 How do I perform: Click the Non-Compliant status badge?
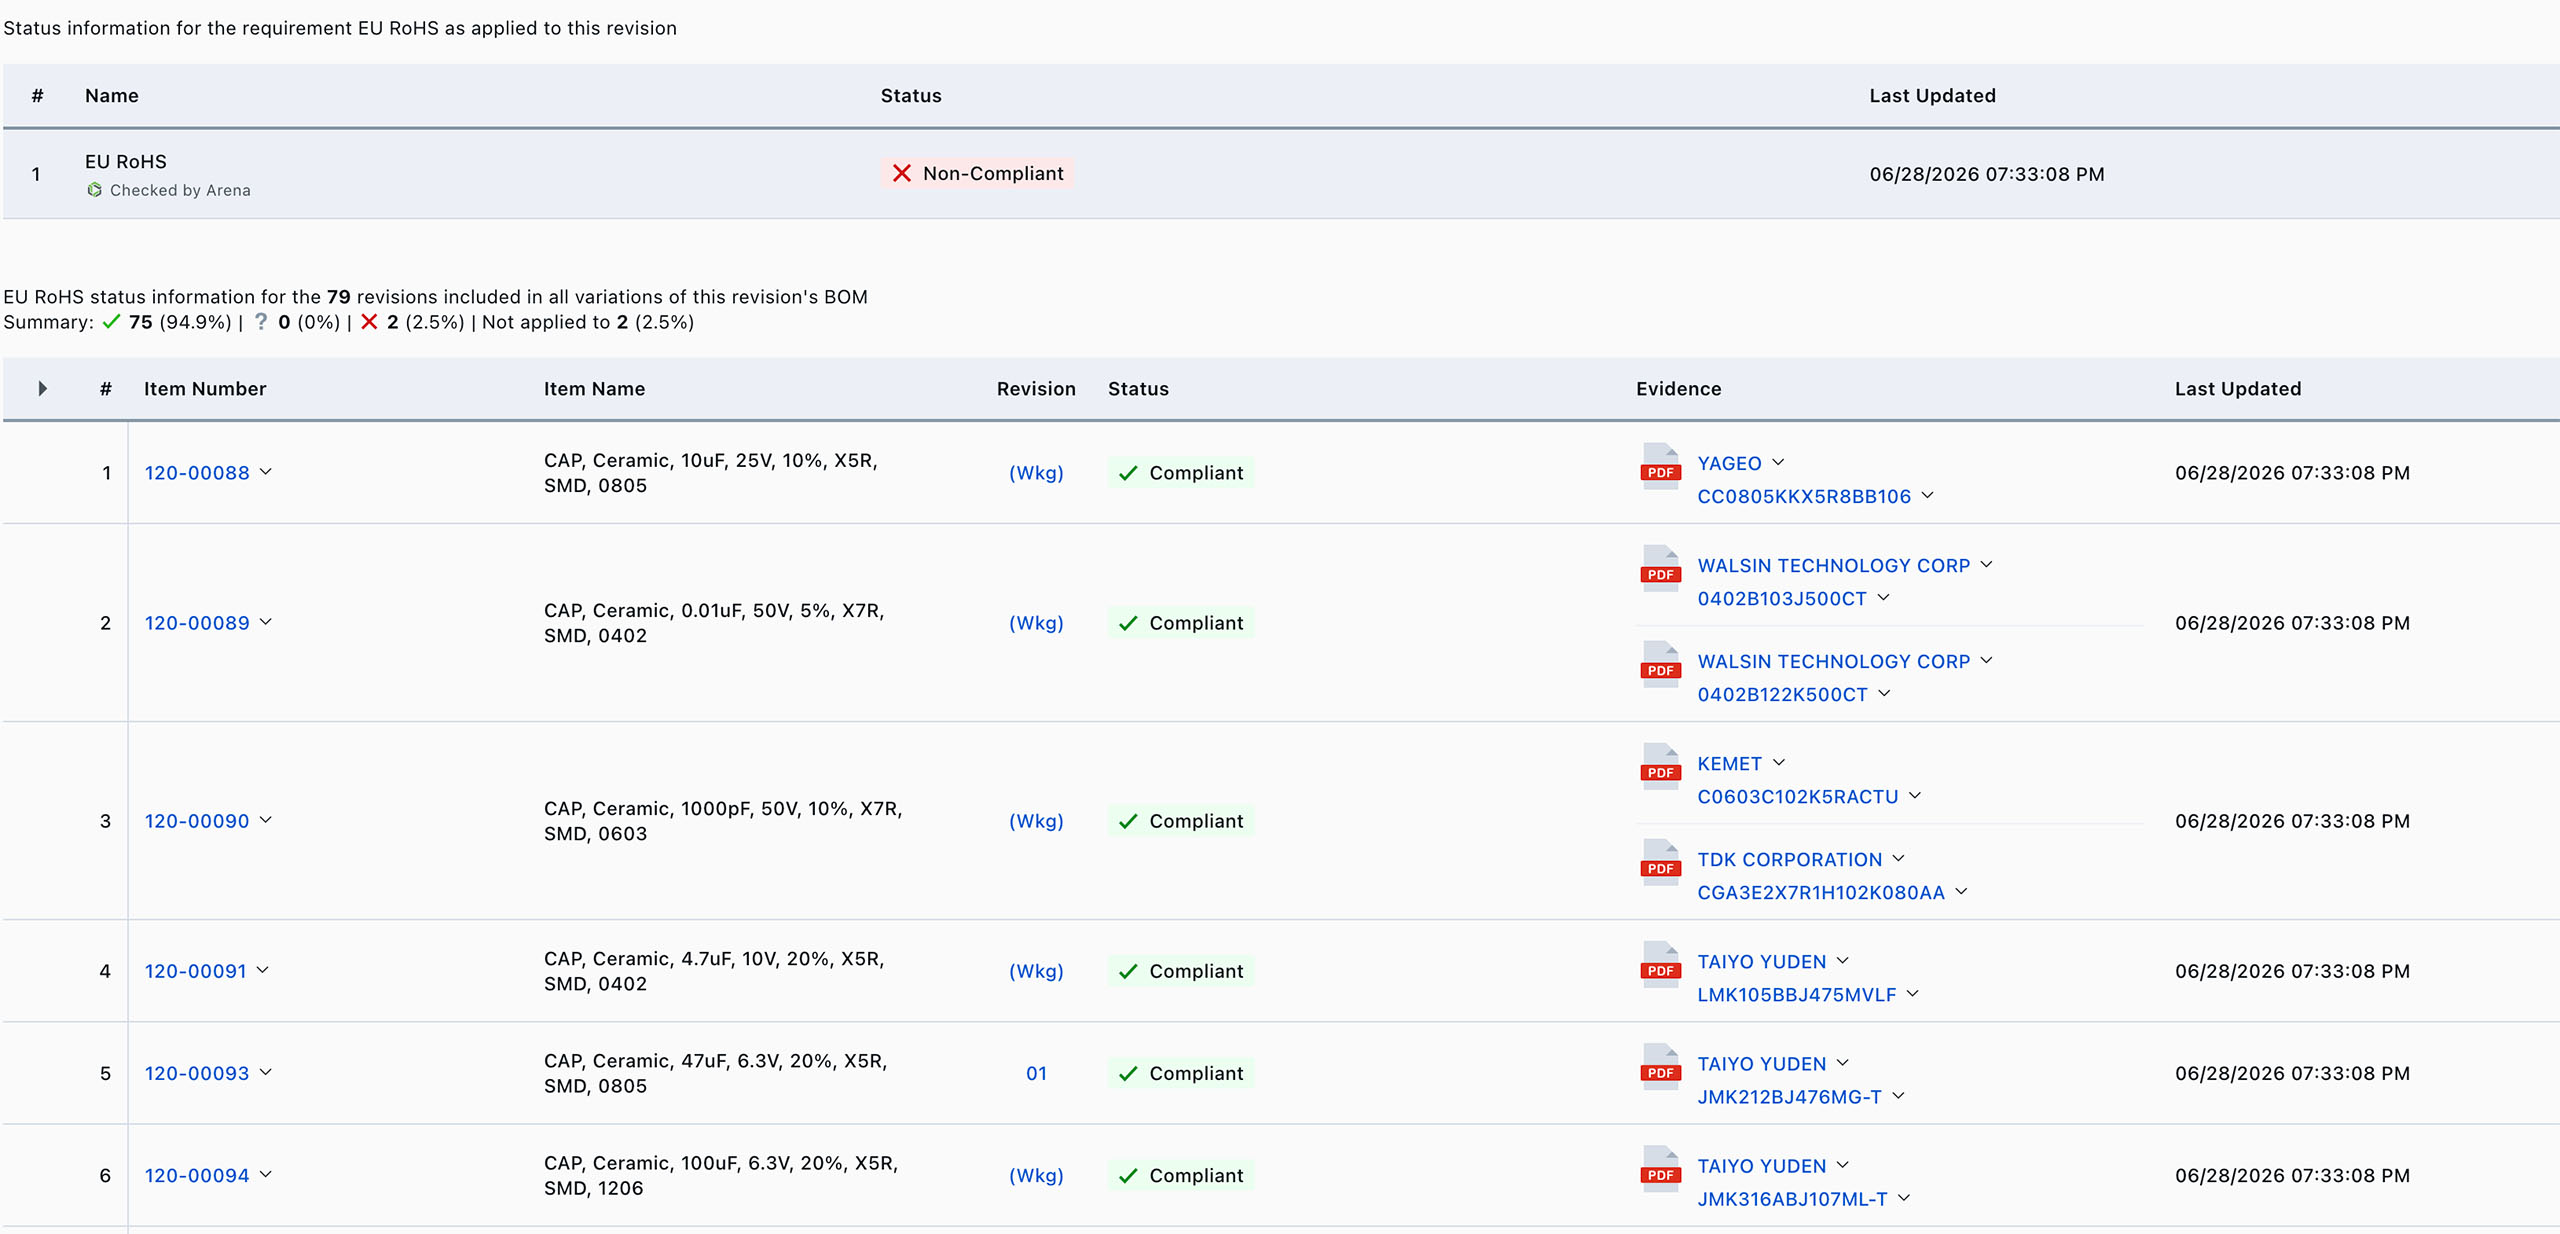pos(977,173)
